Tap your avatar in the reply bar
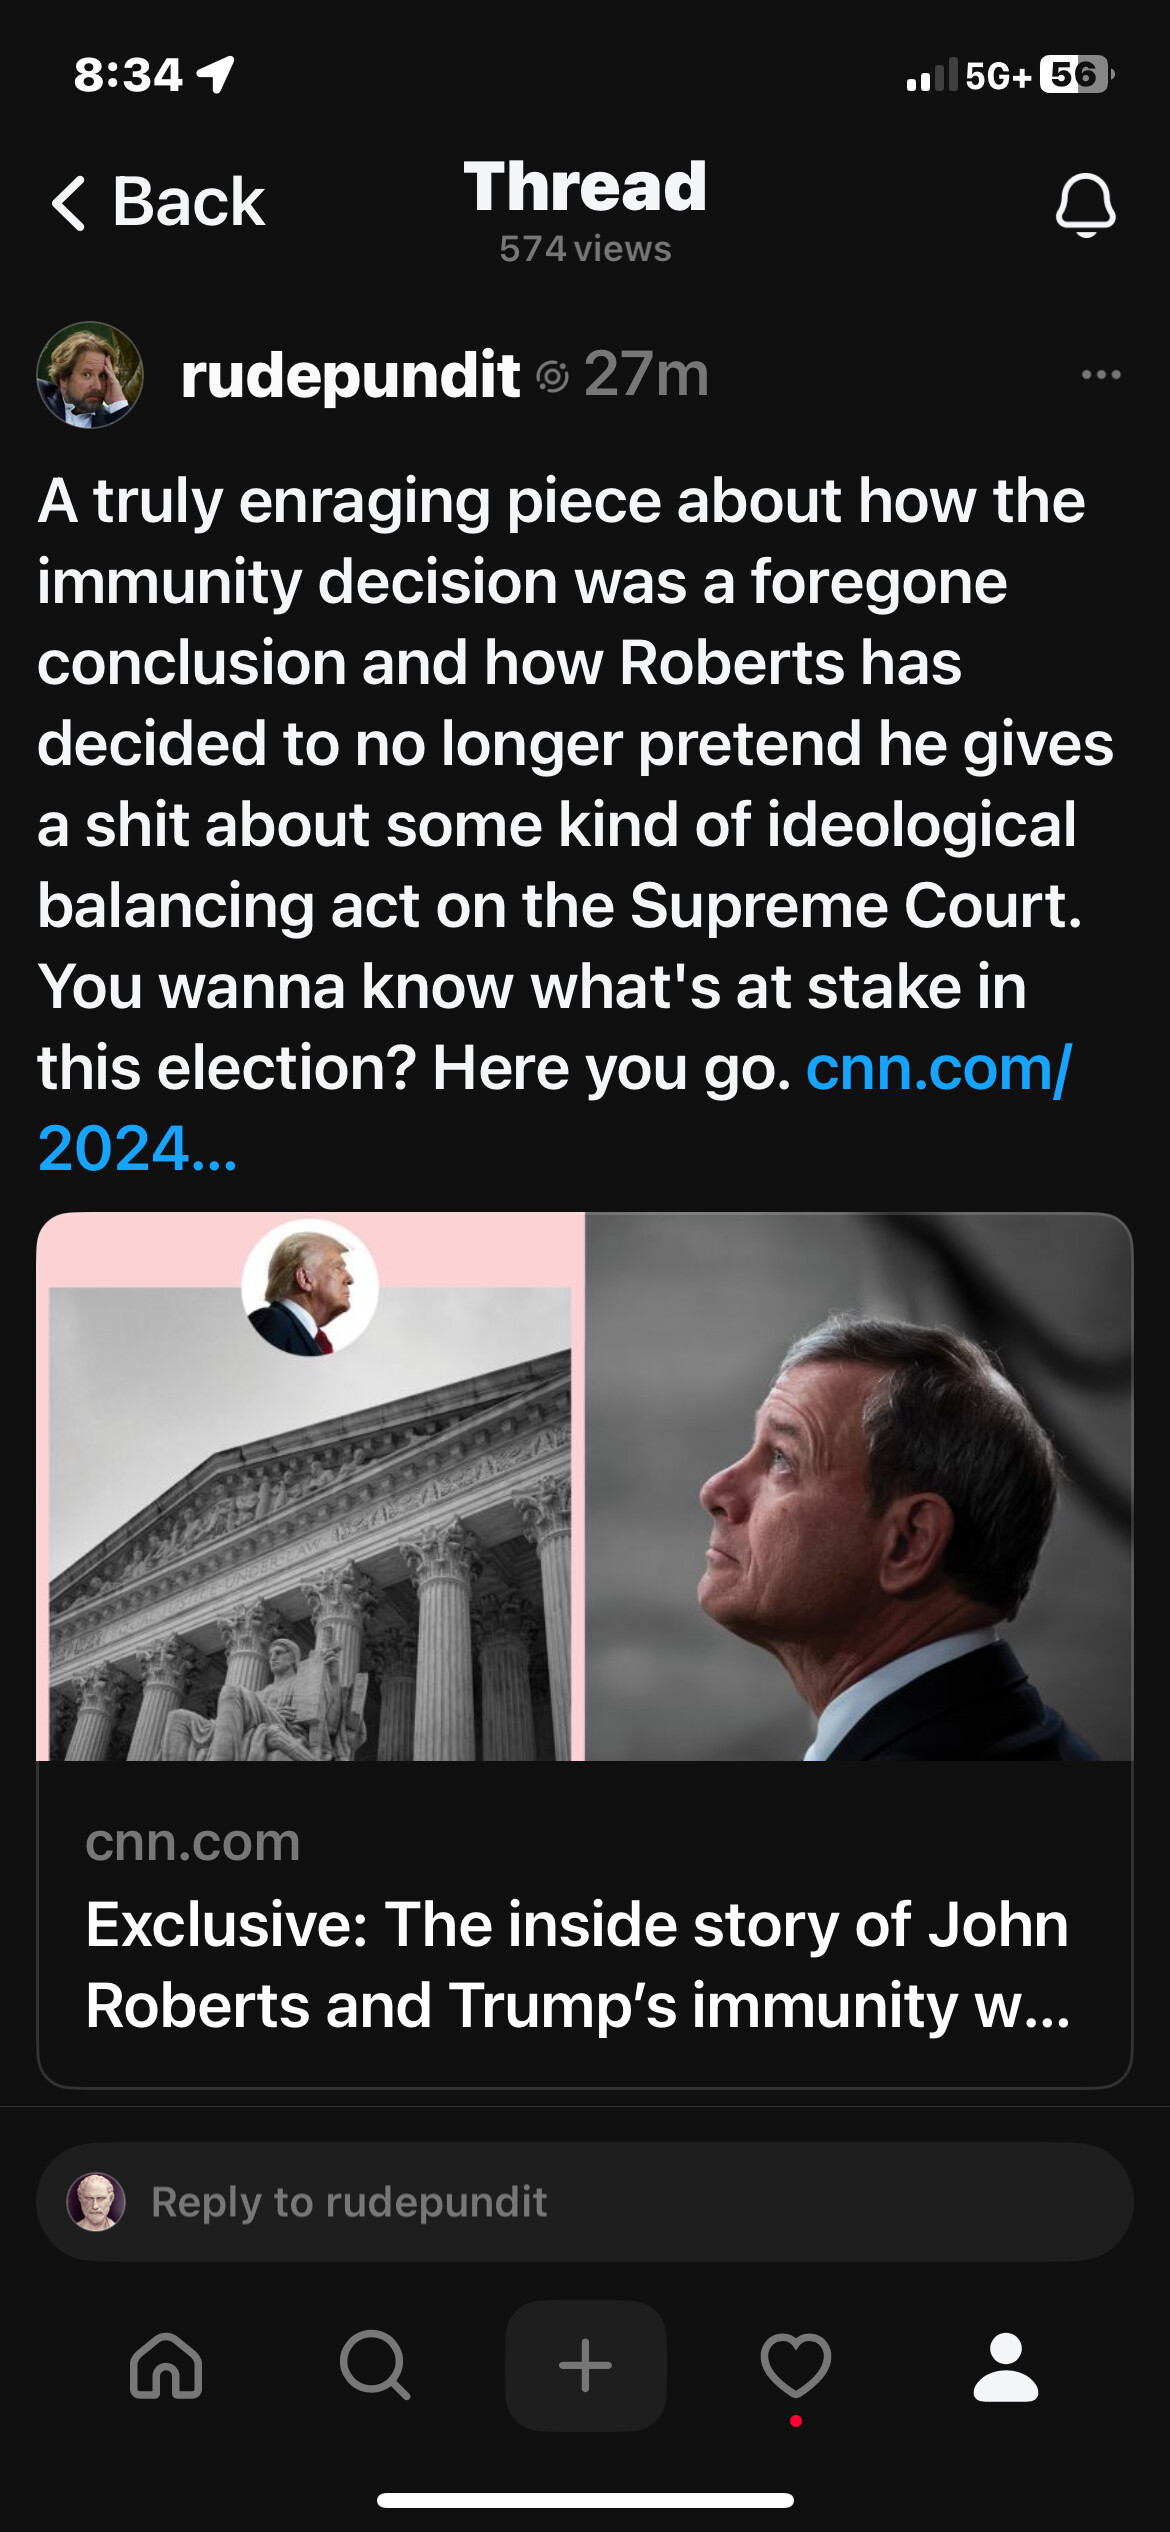The height and width of the screenshot is (2532, 1170). click(x=96, y=2202)
